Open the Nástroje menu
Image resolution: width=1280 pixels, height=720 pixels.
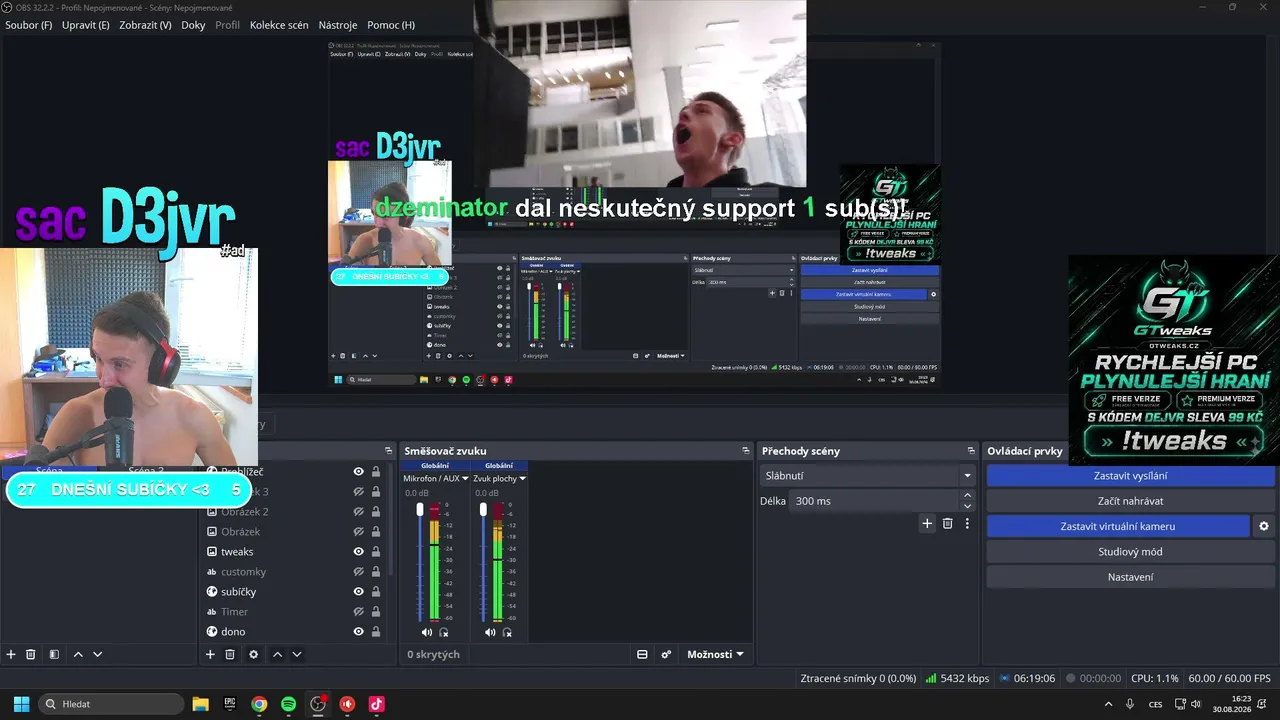tap(338, 25)
